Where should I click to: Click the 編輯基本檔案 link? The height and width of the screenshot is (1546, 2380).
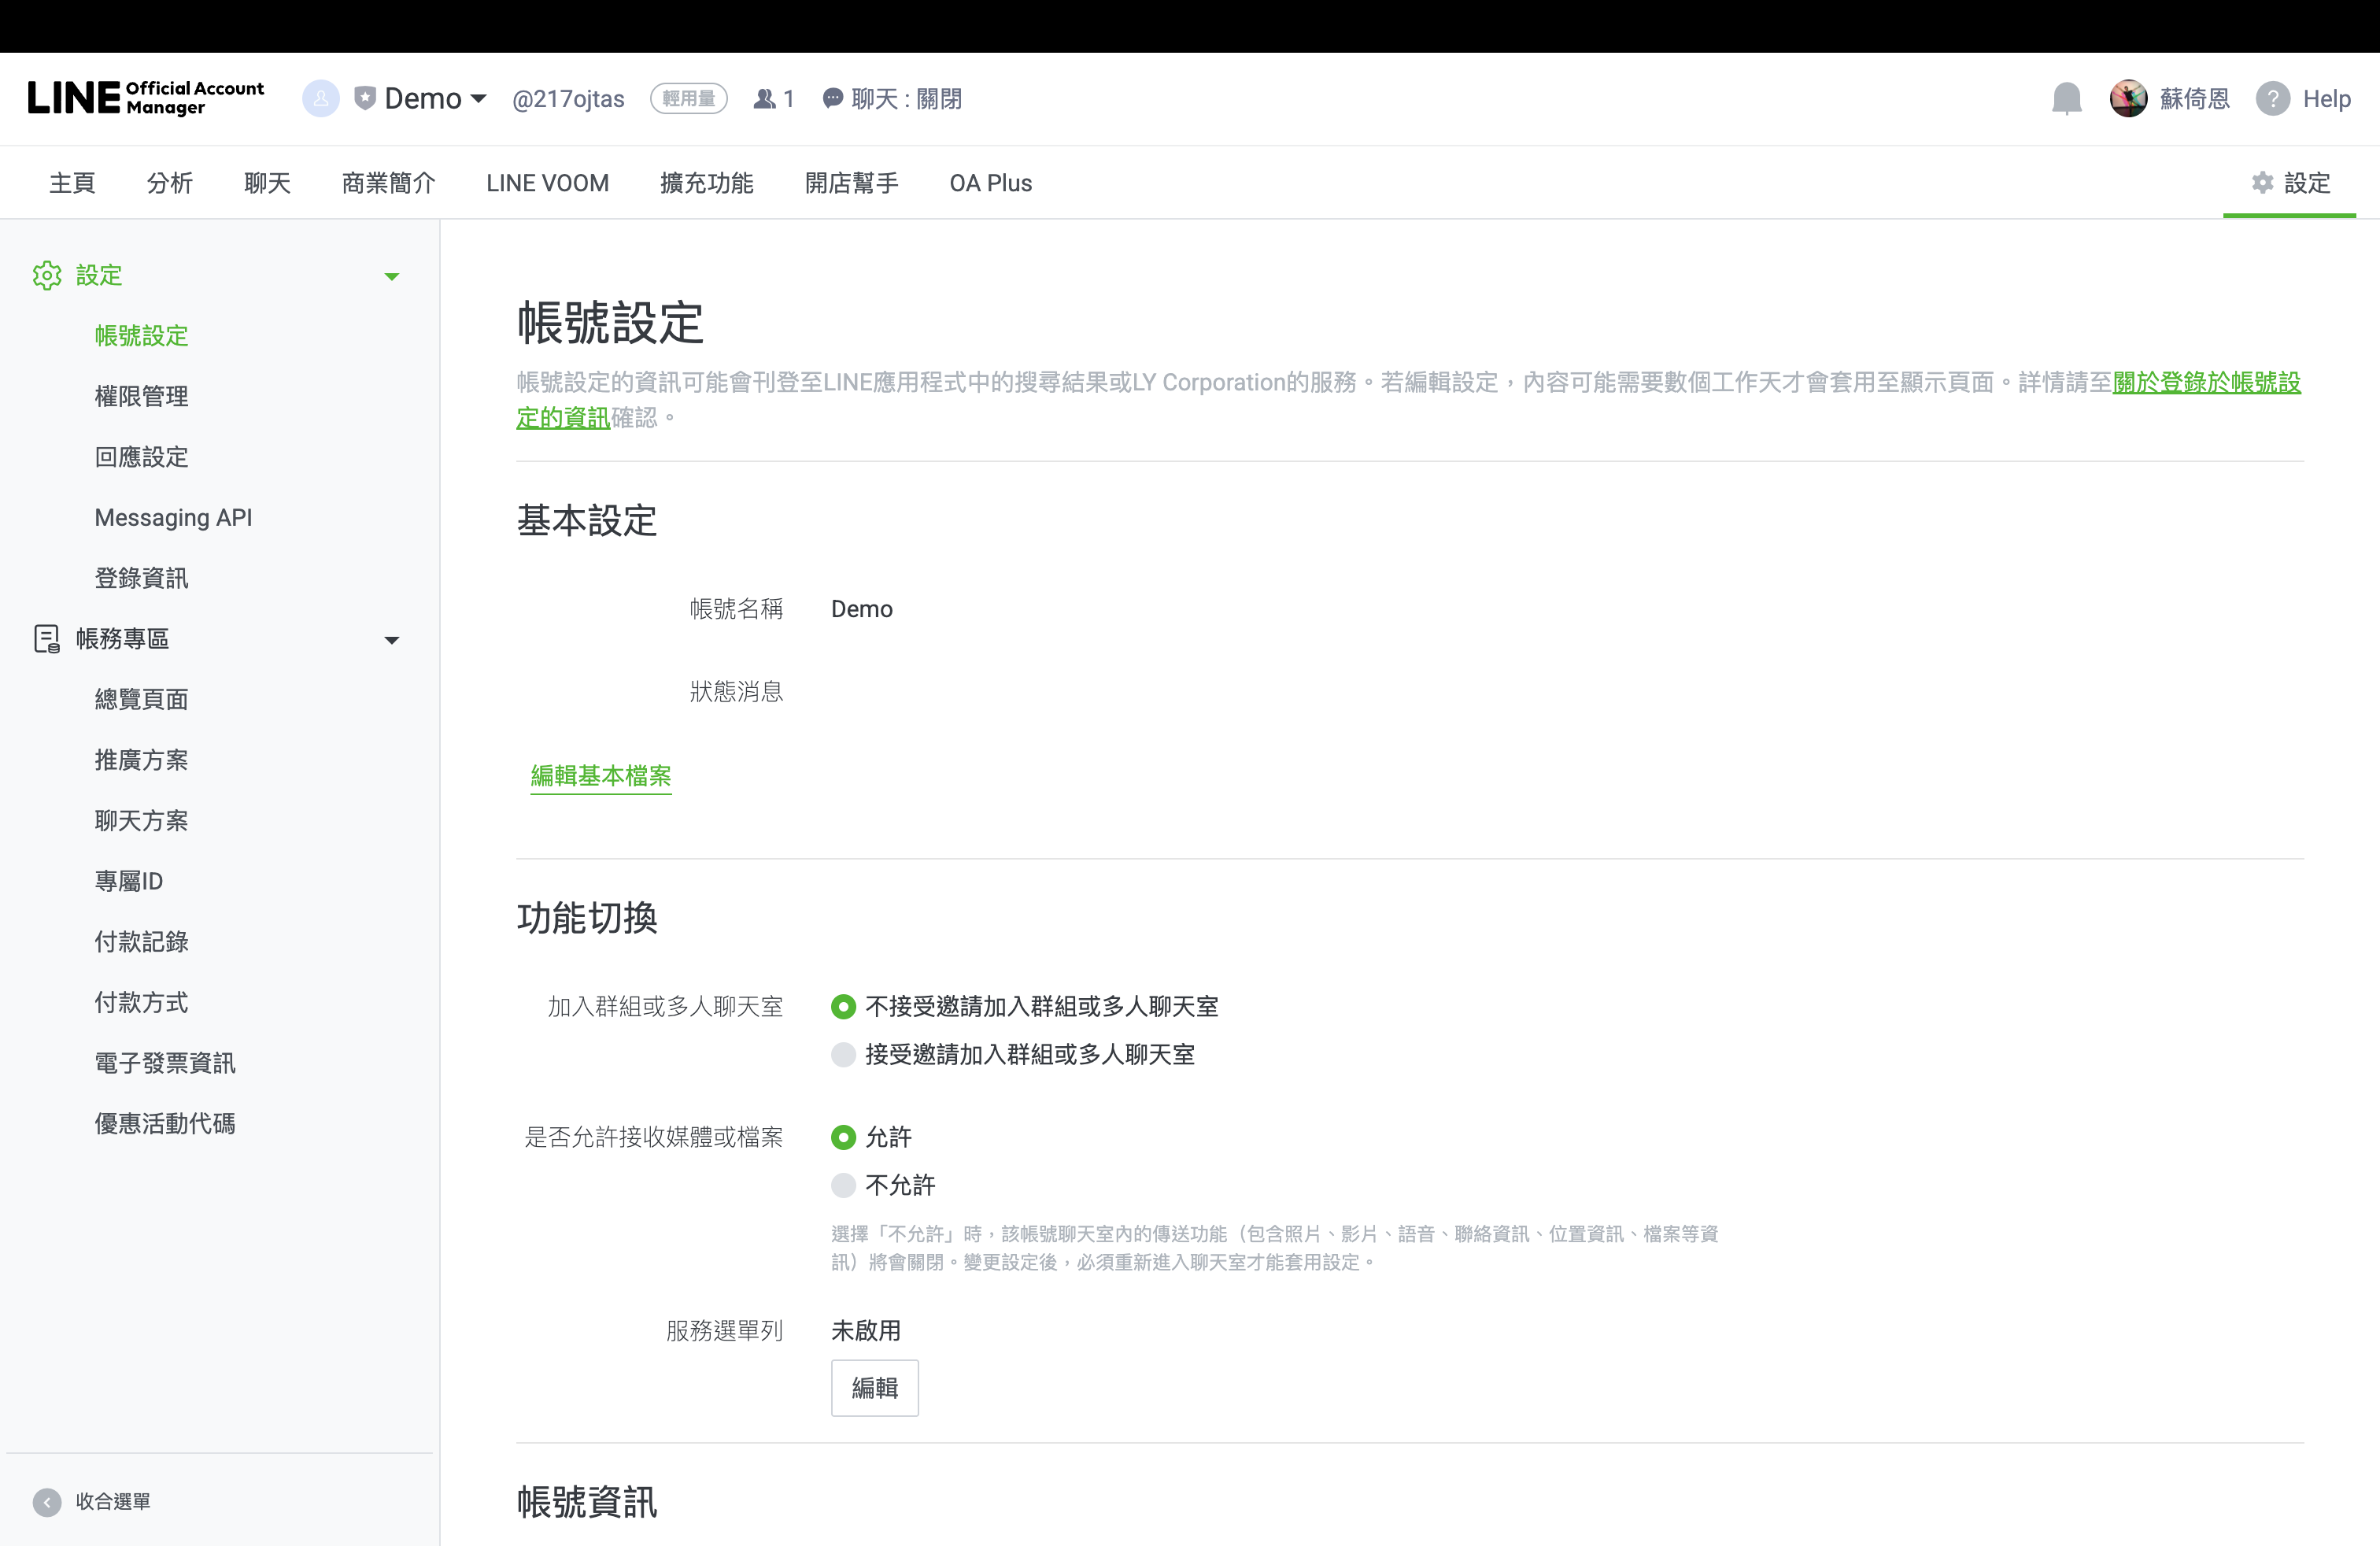click(600, 776)
